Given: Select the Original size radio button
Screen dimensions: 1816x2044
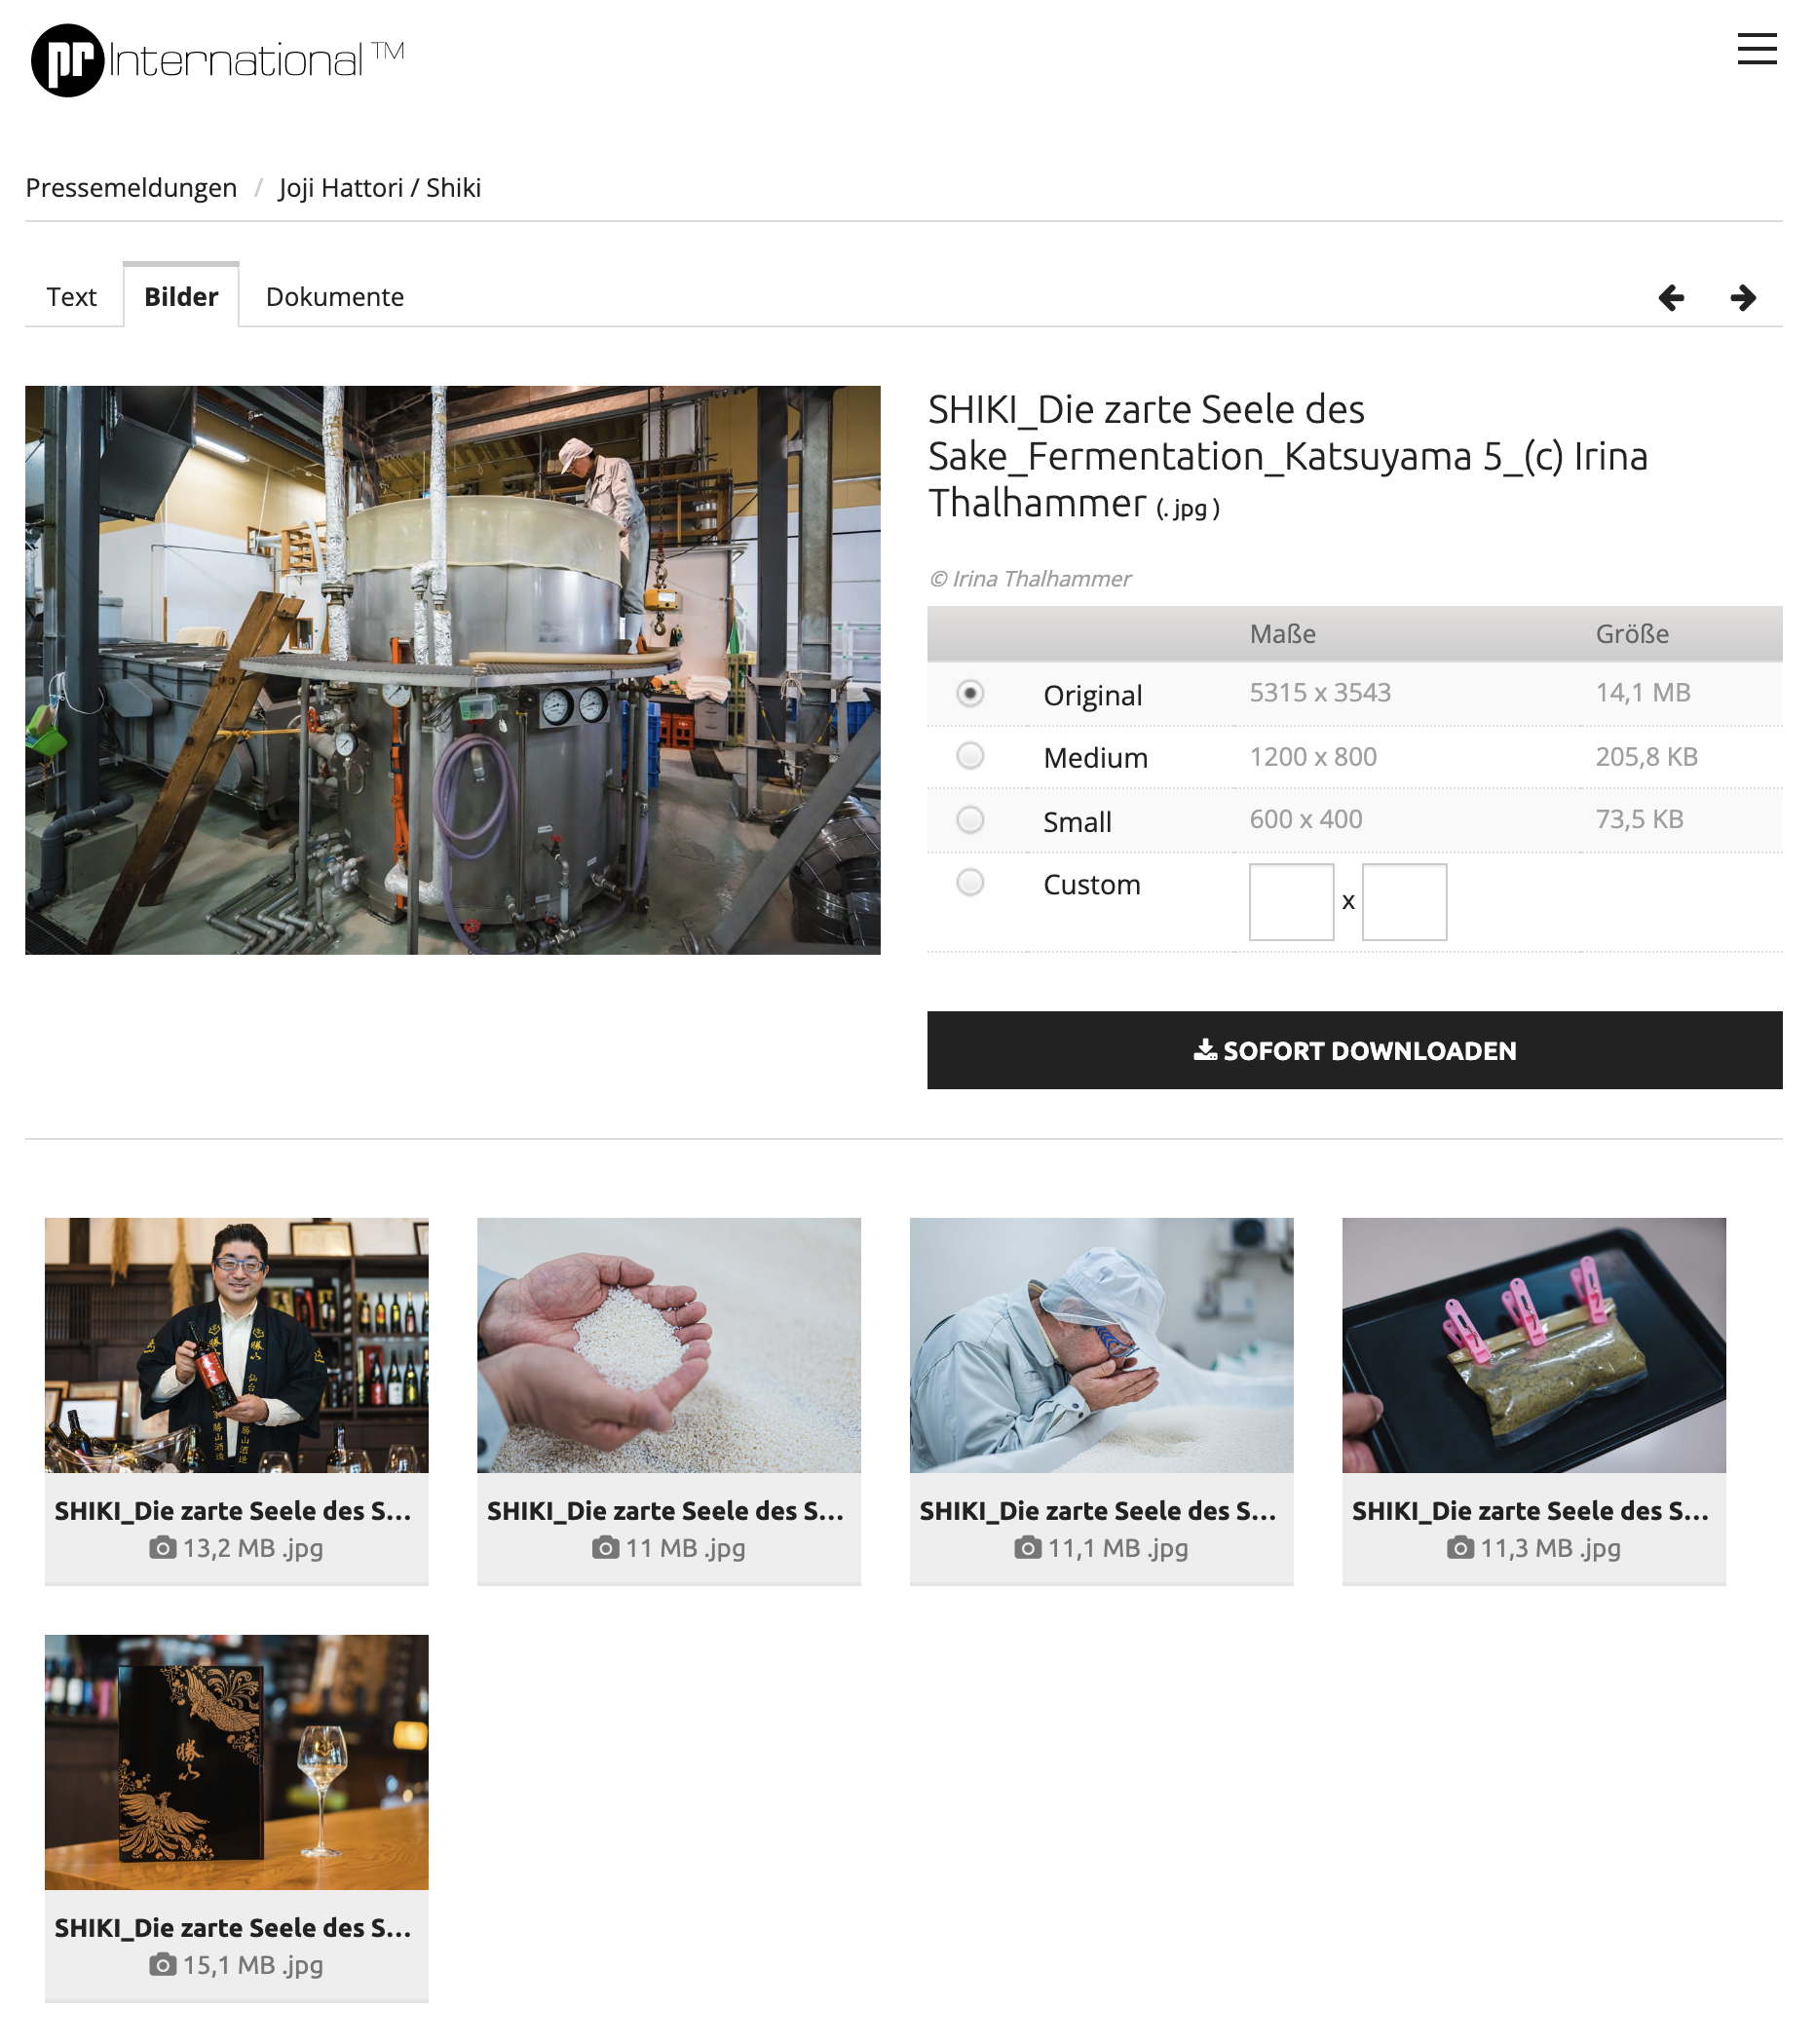Looking at the screenshot, I should coord(969,694).
